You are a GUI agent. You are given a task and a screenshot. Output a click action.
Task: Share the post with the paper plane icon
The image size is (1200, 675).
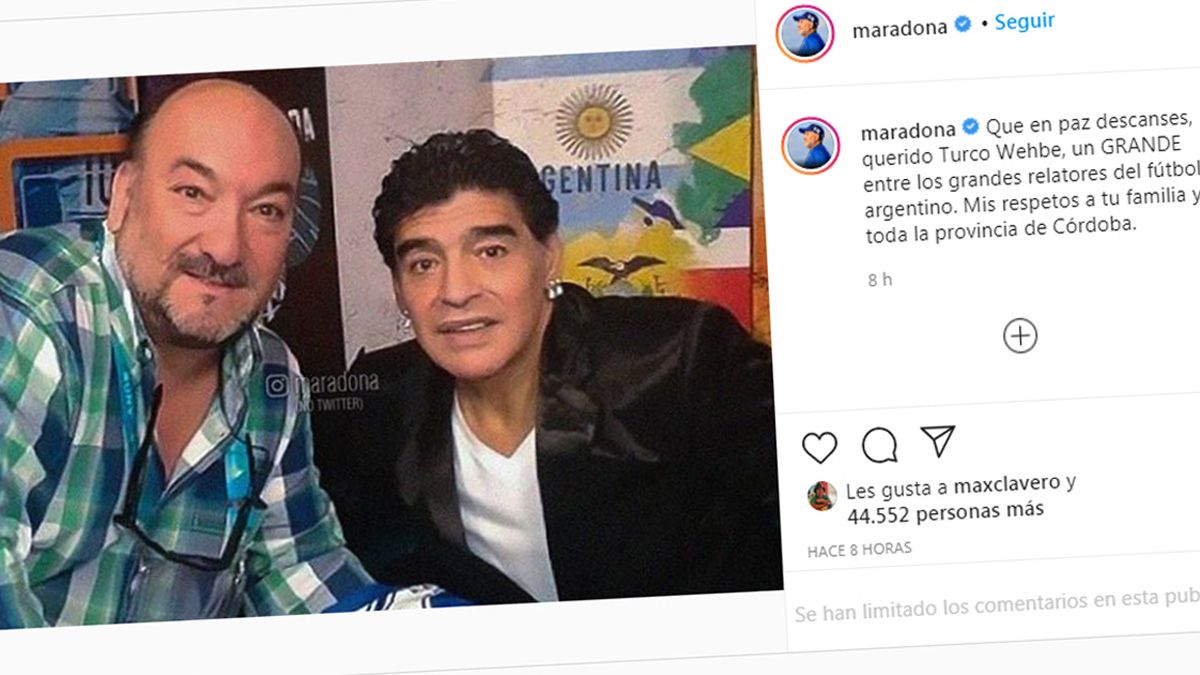(938, 441)
